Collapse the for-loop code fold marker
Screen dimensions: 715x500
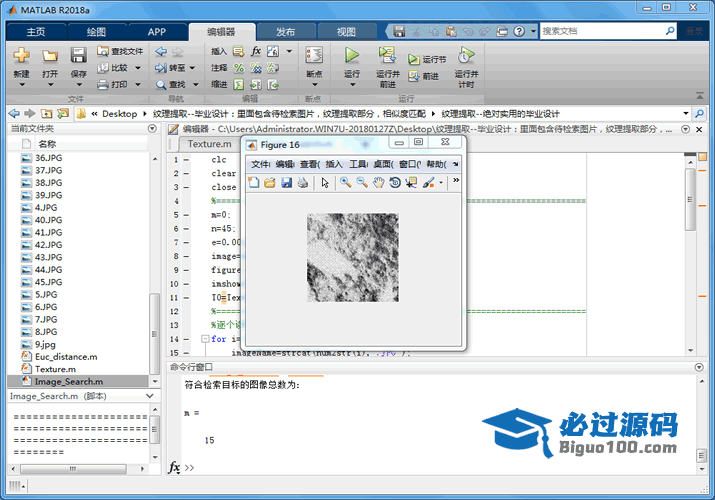click(205, 339)
